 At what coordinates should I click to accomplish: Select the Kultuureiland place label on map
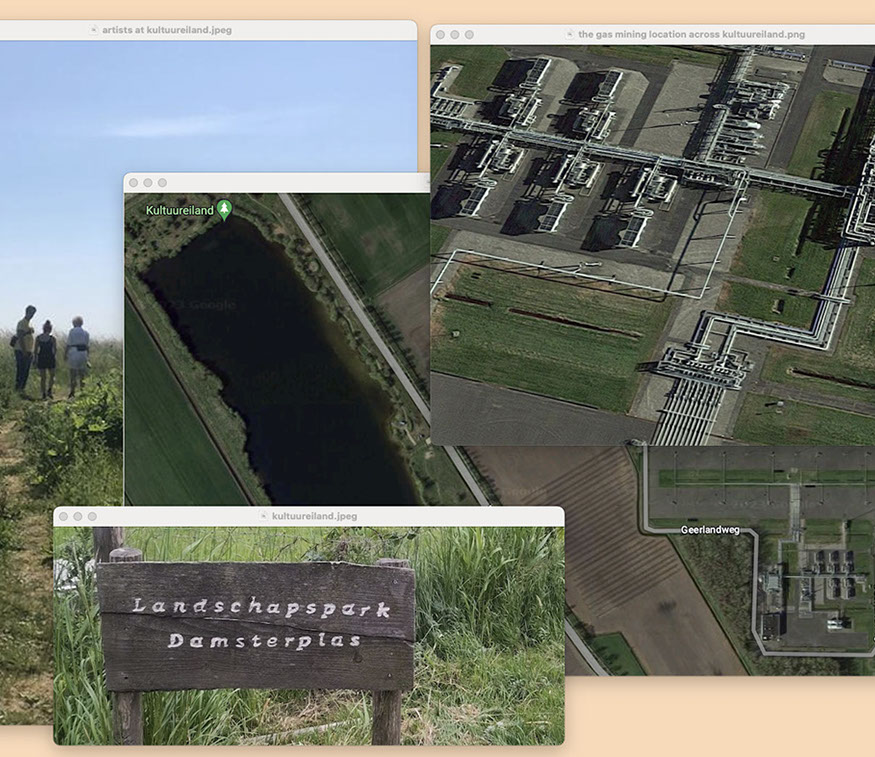[180, 211]
